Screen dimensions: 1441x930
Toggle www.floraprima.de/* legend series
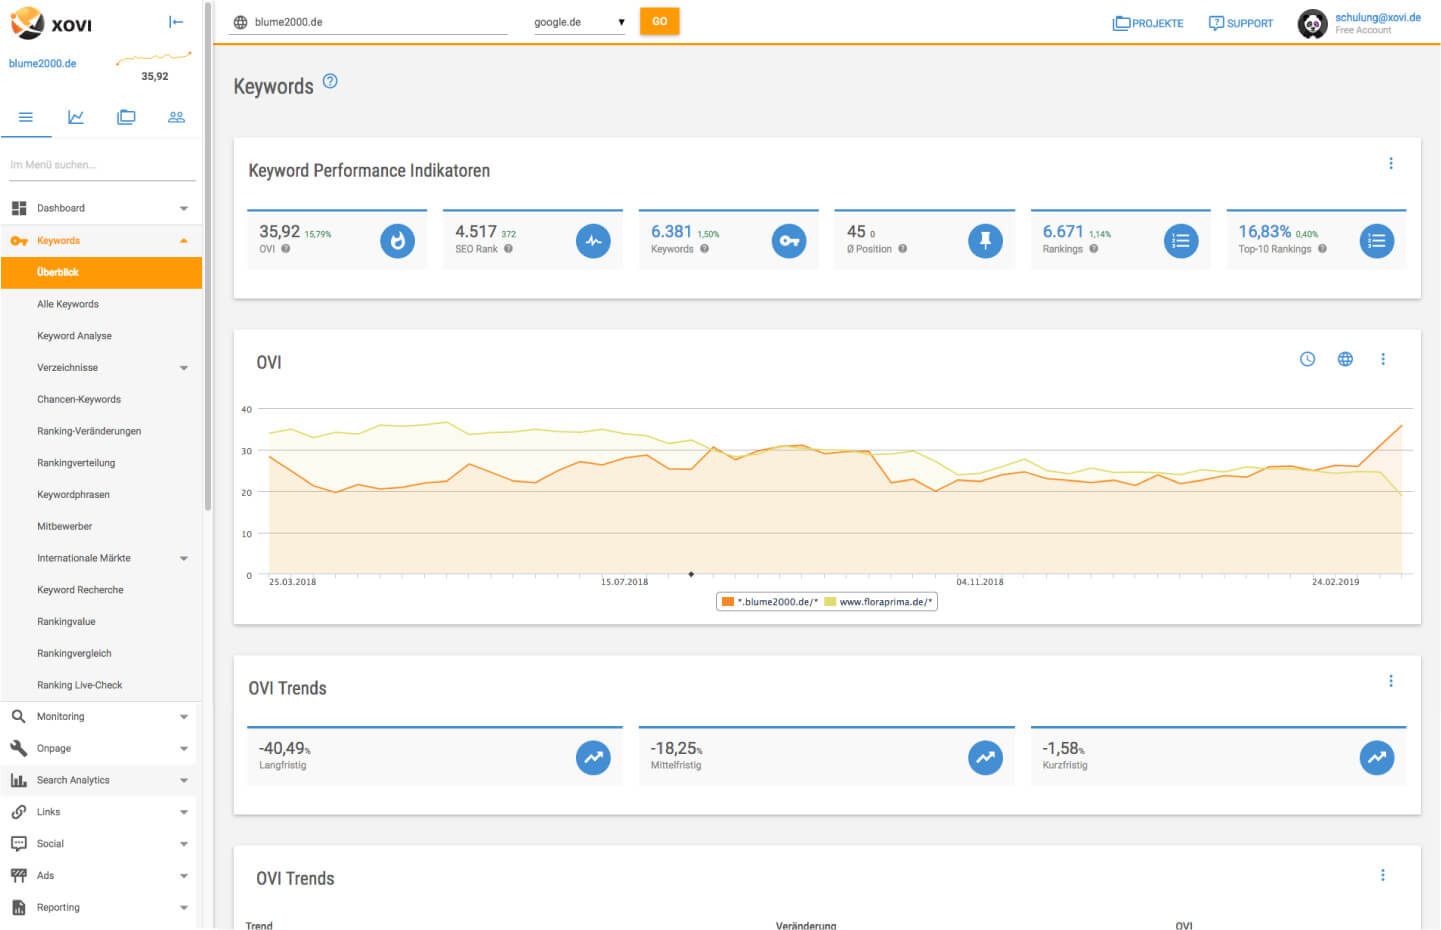tap(878, 602)
